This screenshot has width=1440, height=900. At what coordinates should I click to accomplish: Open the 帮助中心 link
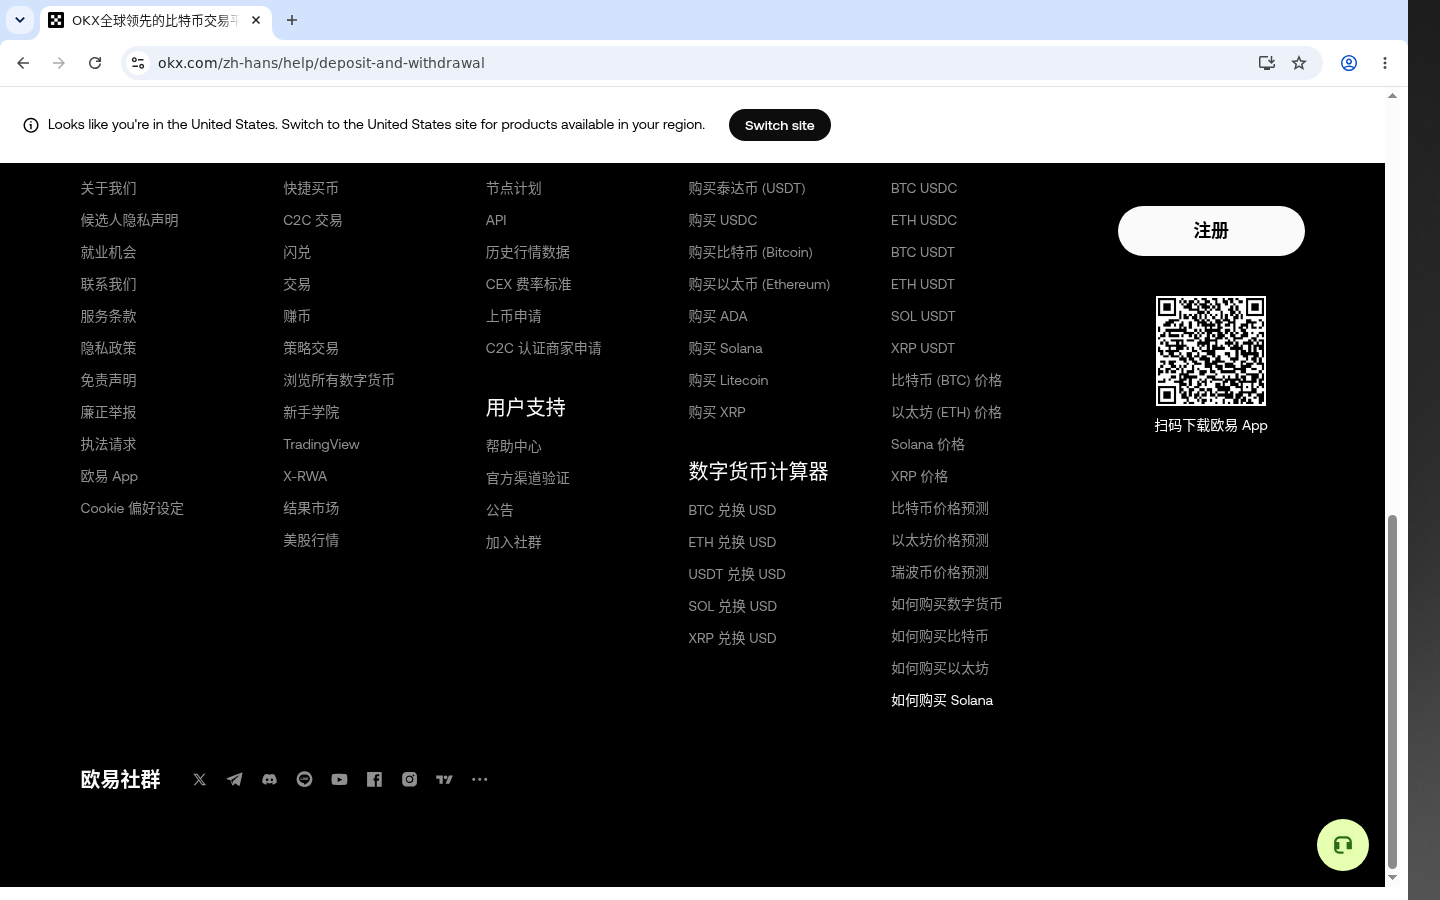[x=514, y=446]
